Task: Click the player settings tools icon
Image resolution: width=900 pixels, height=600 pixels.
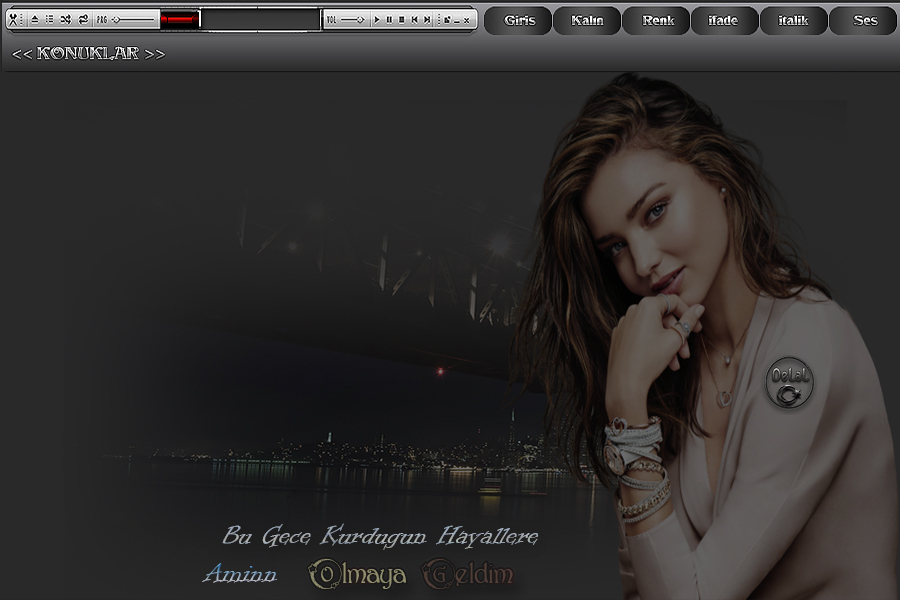Action: click(x=13, y=19)
